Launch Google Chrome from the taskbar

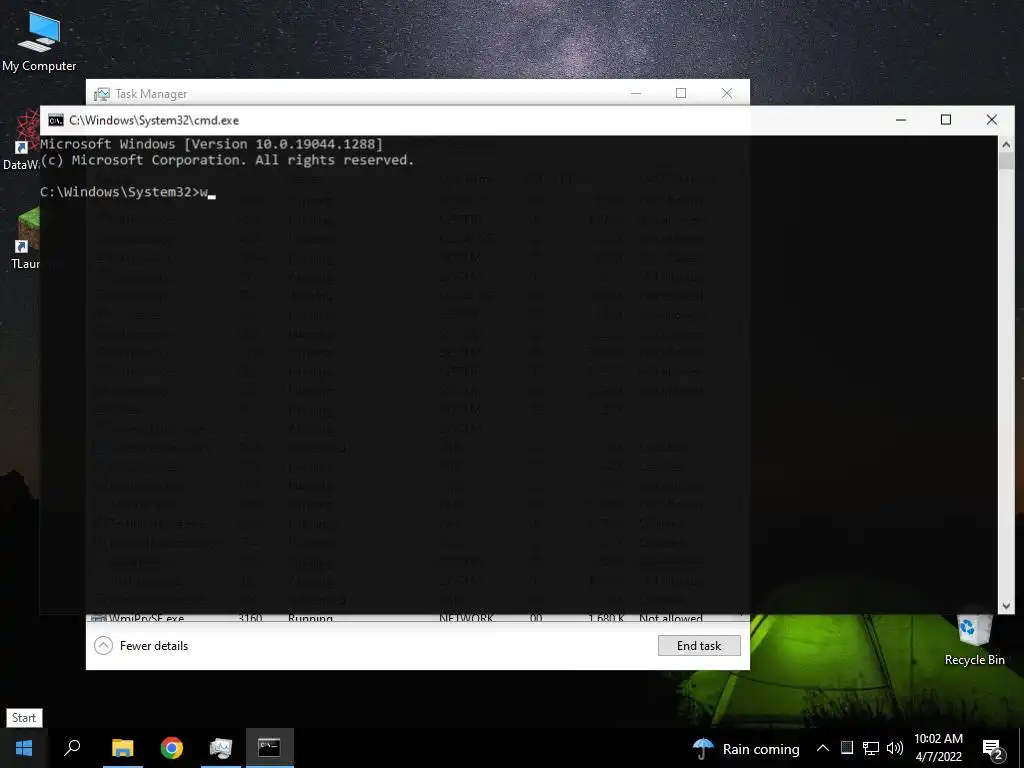(172, 748)
